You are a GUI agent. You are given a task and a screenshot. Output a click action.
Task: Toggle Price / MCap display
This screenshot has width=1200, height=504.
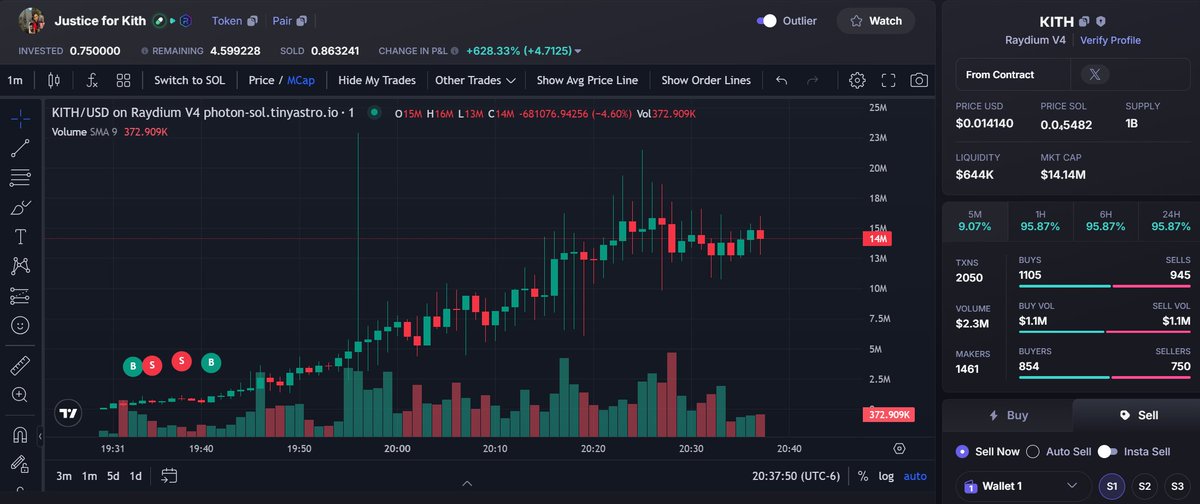click(x=281, y=80)
